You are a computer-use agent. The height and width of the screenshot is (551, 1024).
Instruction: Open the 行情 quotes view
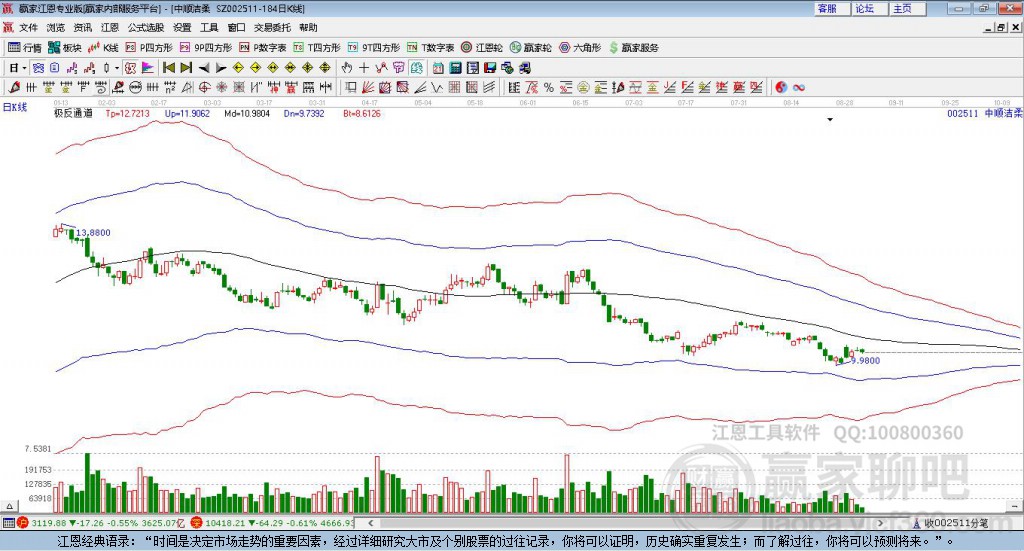point(24,48)
